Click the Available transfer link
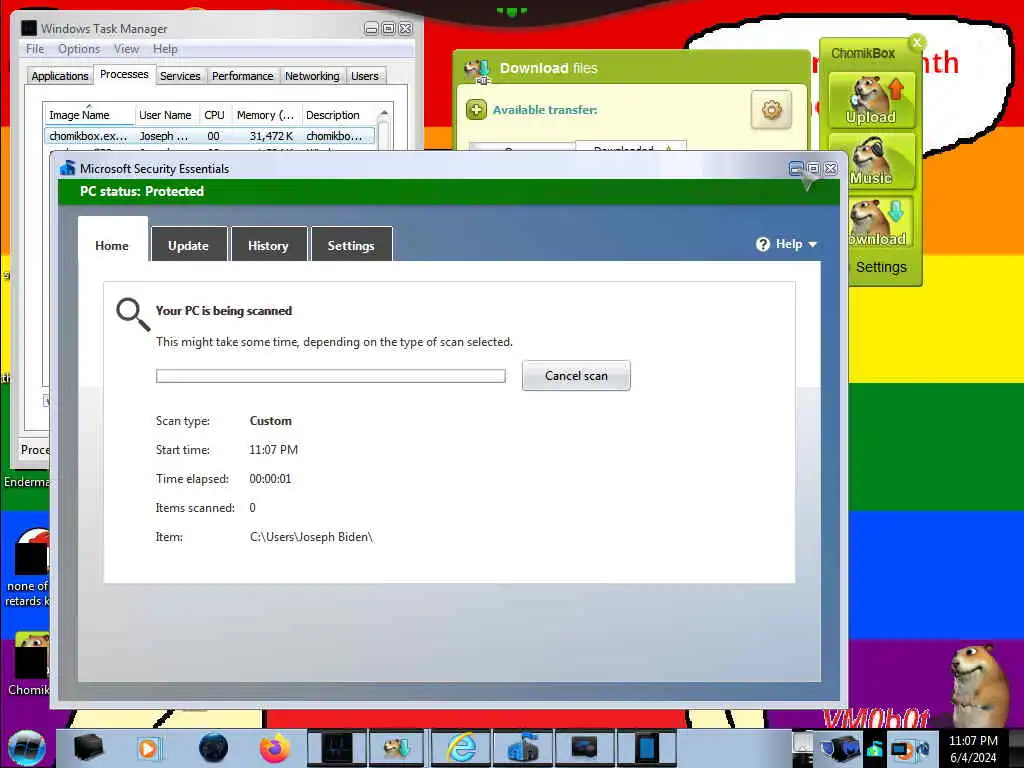 pyautogui.click(x=545, y=110)
